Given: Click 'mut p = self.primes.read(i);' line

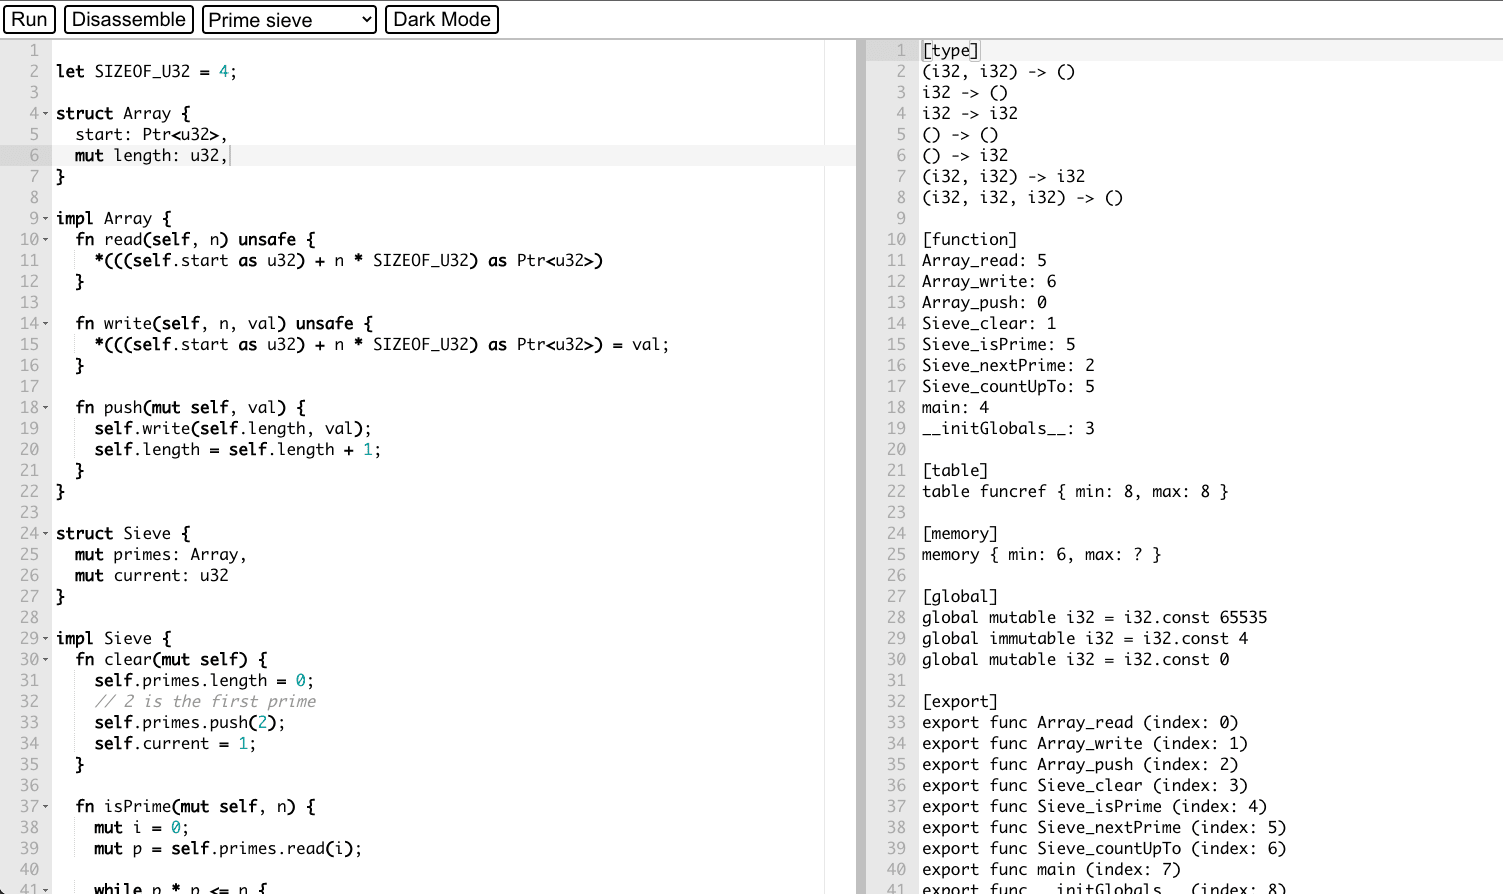Looking at the screenshot, I should (x=228, y=848).
